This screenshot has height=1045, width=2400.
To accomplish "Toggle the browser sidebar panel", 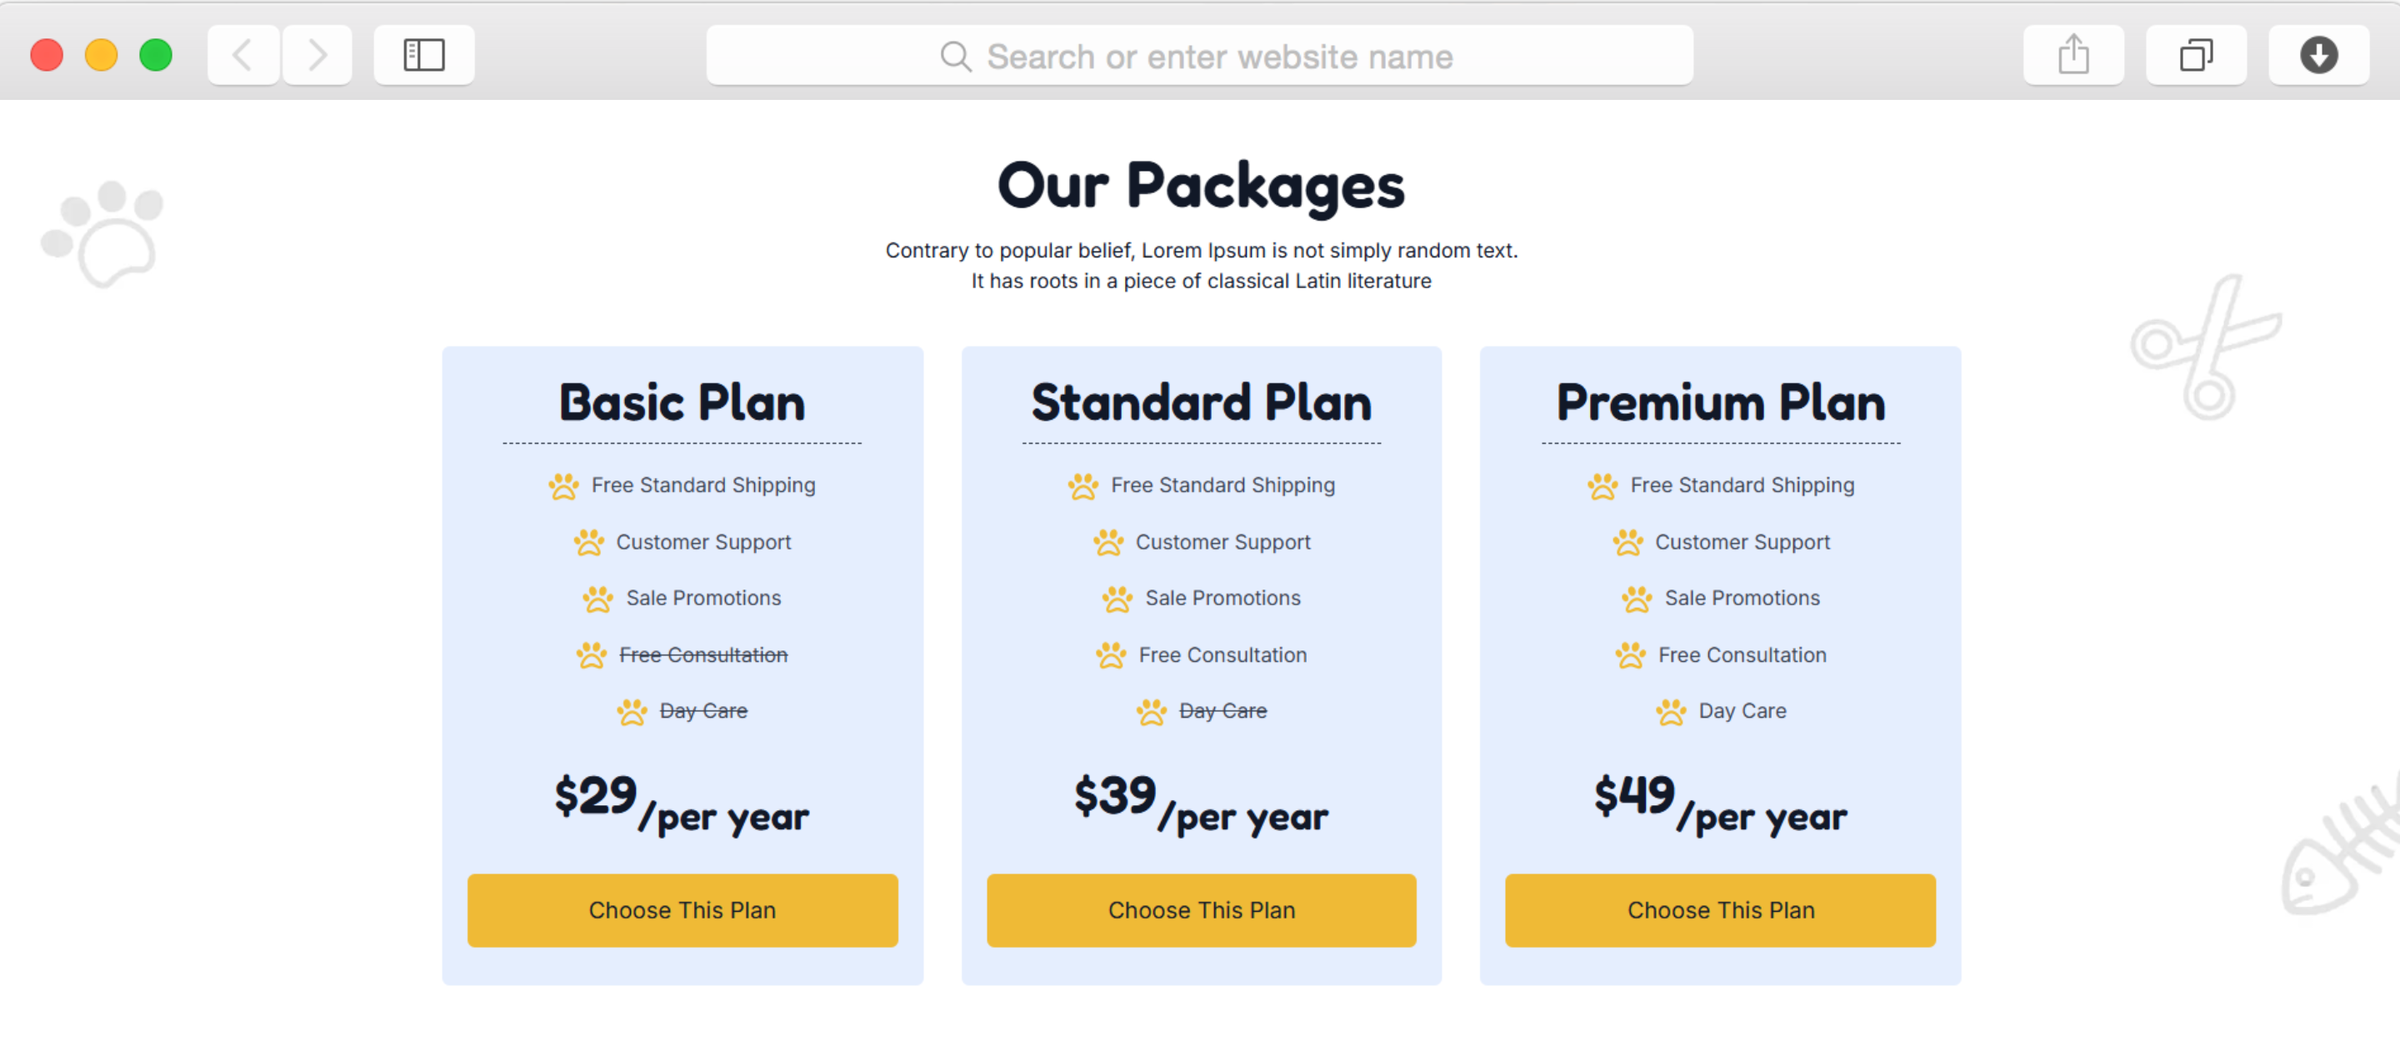I will (424, 55).
